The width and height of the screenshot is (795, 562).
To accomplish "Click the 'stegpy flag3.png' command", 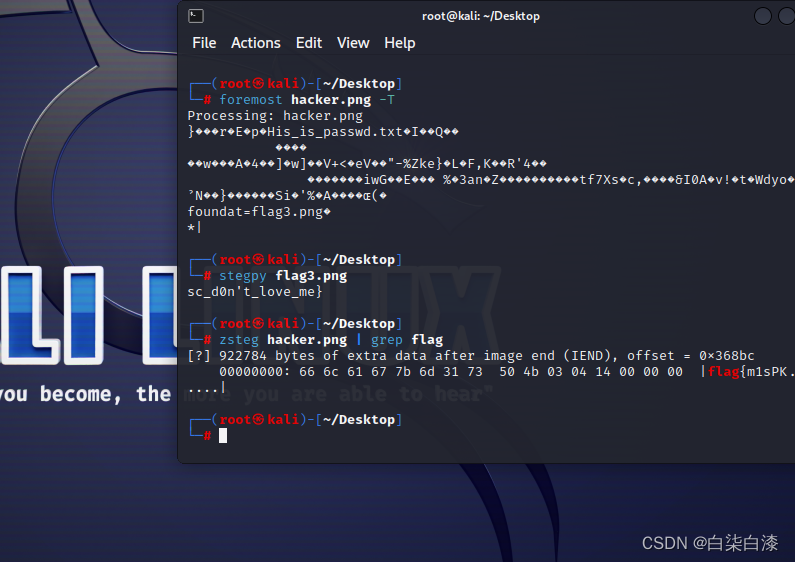I will coord(283,276).
